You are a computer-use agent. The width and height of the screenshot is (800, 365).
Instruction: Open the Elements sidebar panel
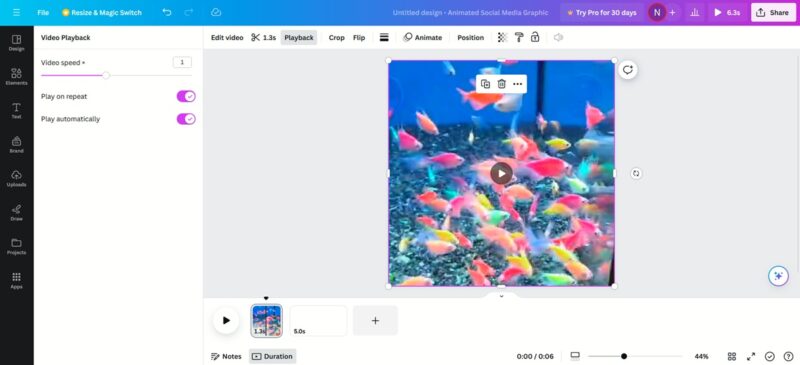click(x=16, y=77)
